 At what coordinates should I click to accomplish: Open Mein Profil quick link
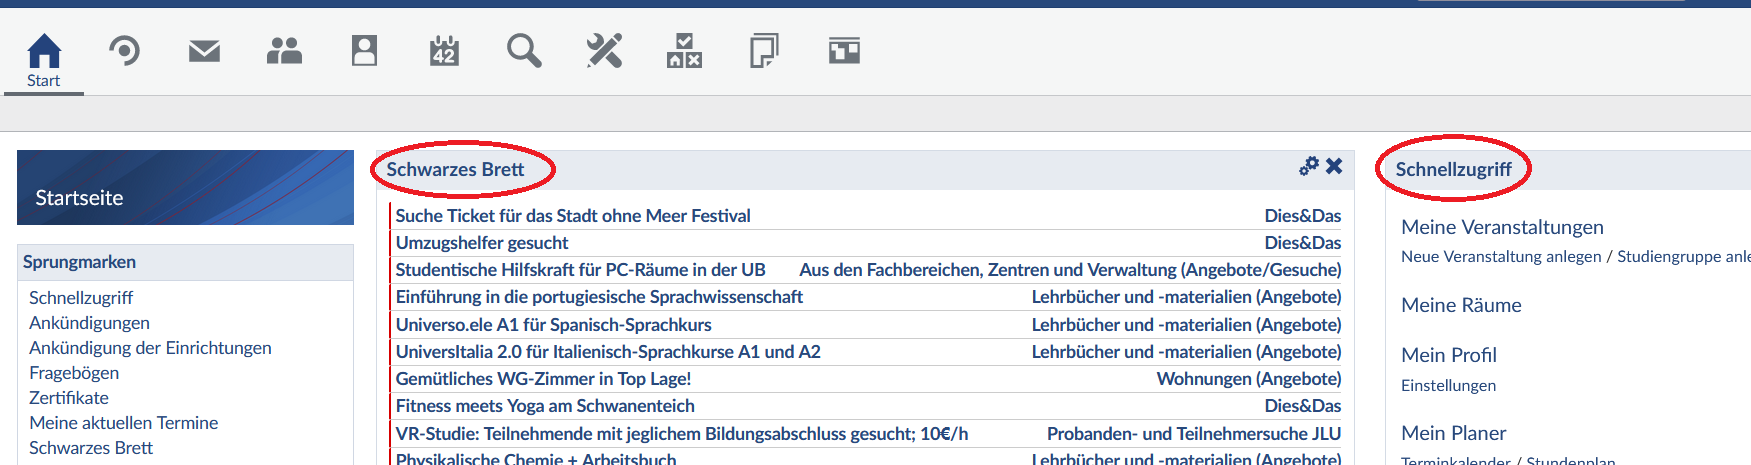(1449, 355)
